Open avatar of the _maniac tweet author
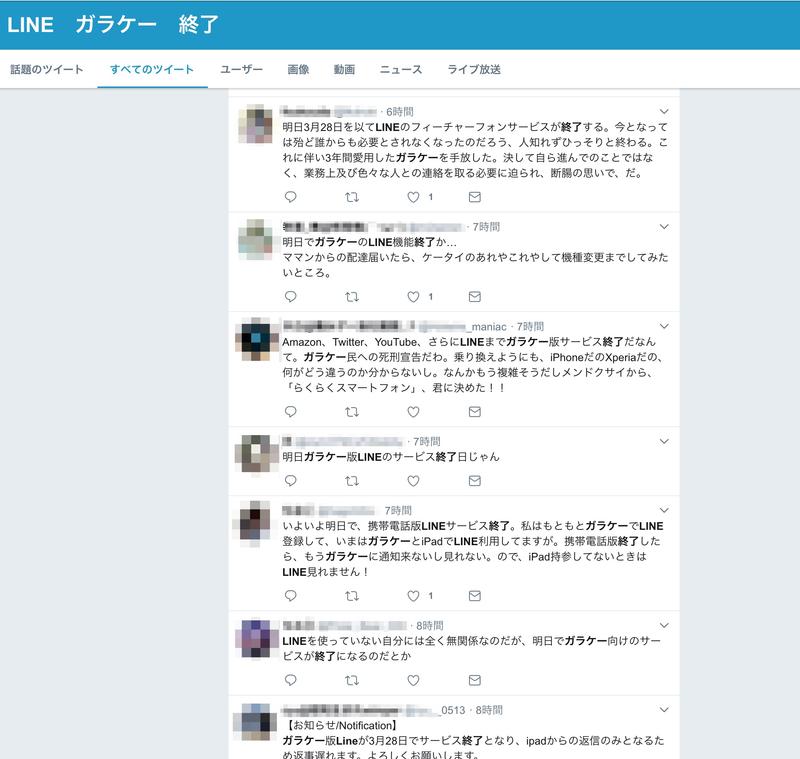The height and width of the screenshot is (759, 800). point(256,339)
